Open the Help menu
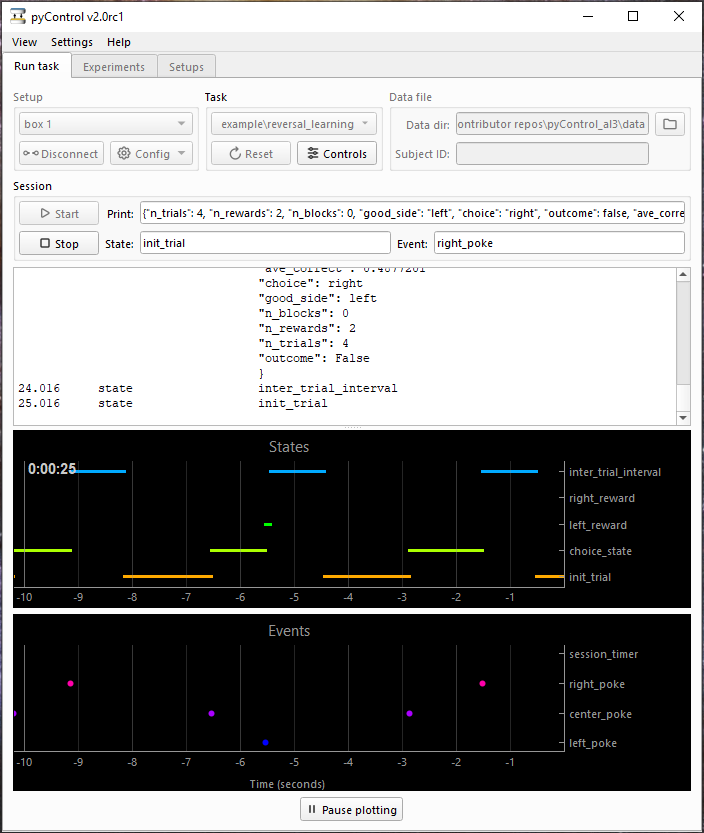The height and width of the screenshot is (833, 704). click(118, 42)
